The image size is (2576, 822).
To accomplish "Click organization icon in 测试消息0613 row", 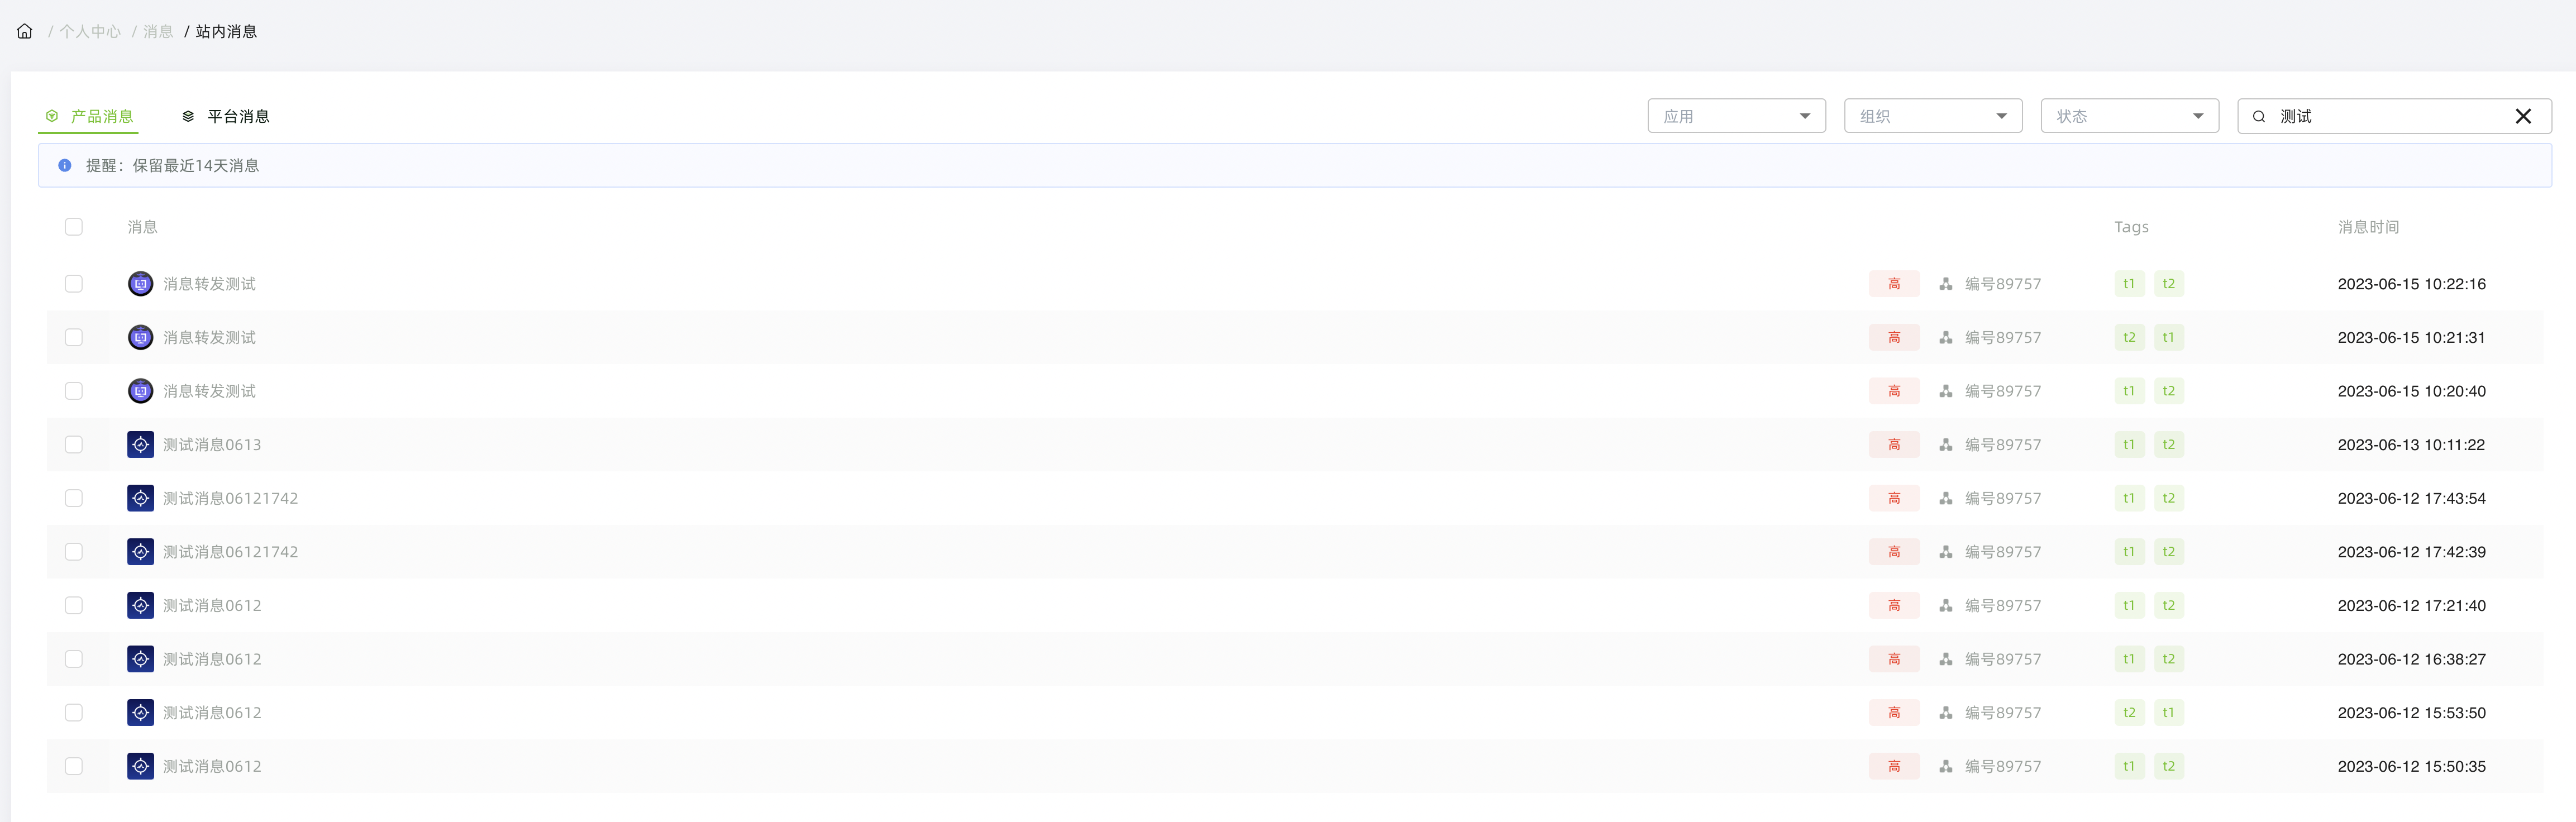I will pyautogui.click(x=1946, y=445).
